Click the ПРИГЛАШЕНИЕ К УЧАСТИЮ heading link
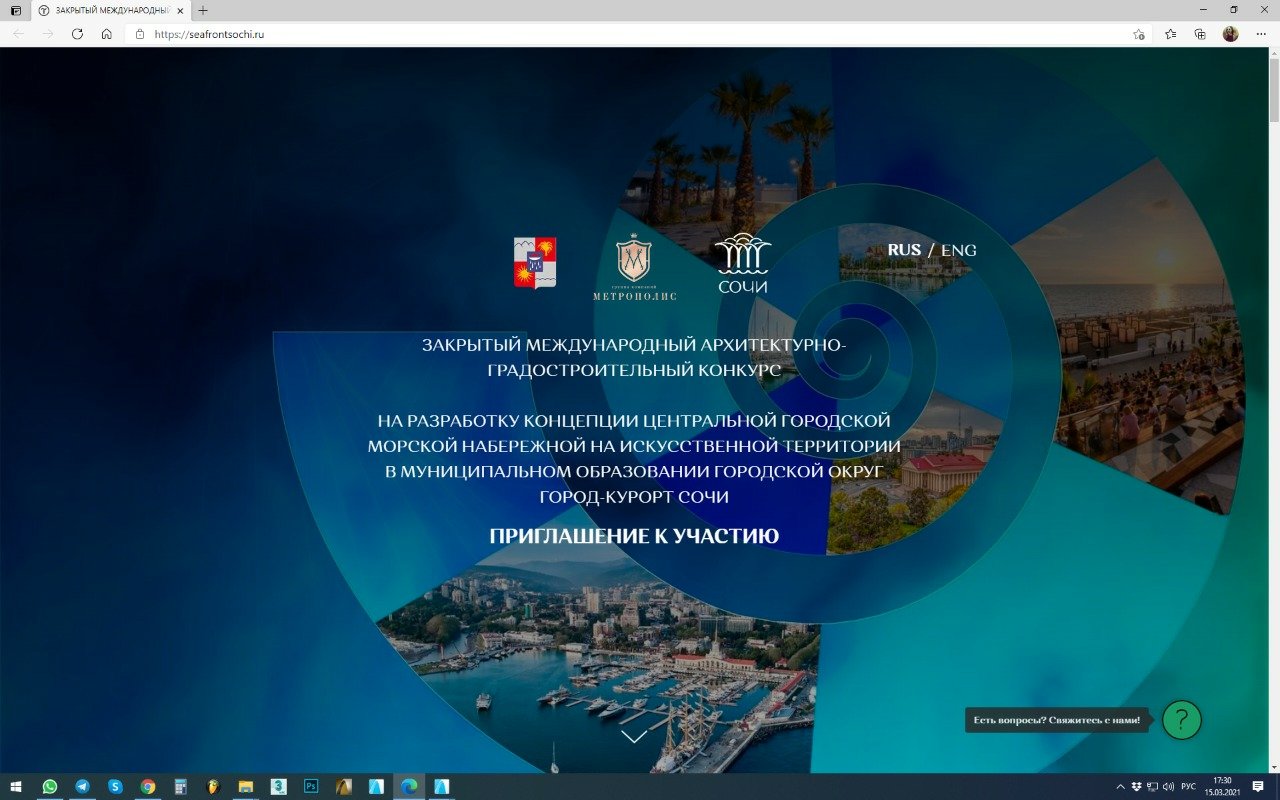Screen dimensions: 1280x800 click(x=634, y=537)
